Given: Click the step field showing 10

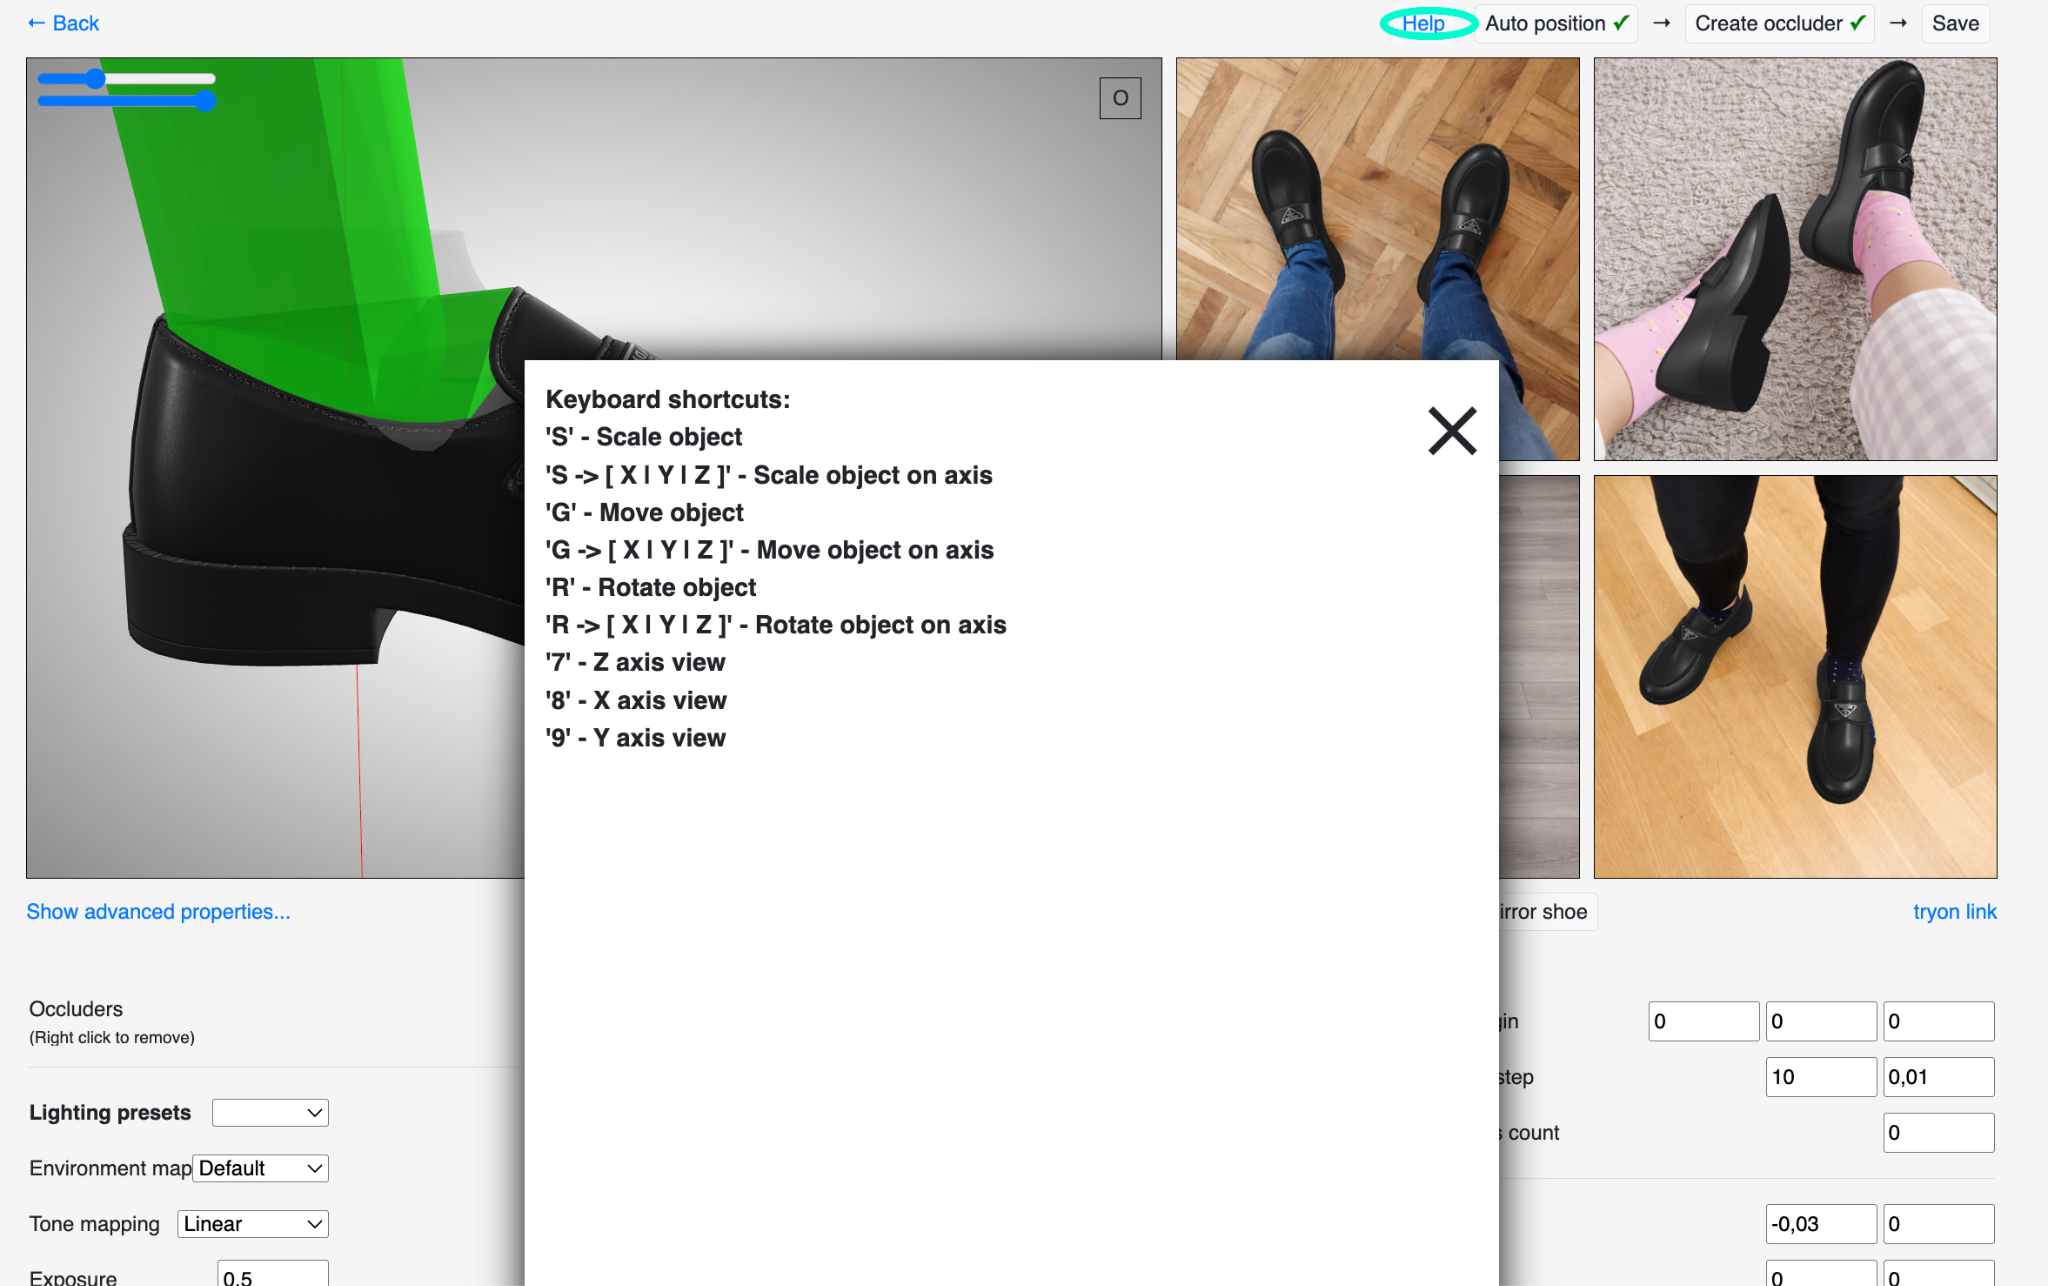Looking at the screenshot, I should click(1820, 1077).
